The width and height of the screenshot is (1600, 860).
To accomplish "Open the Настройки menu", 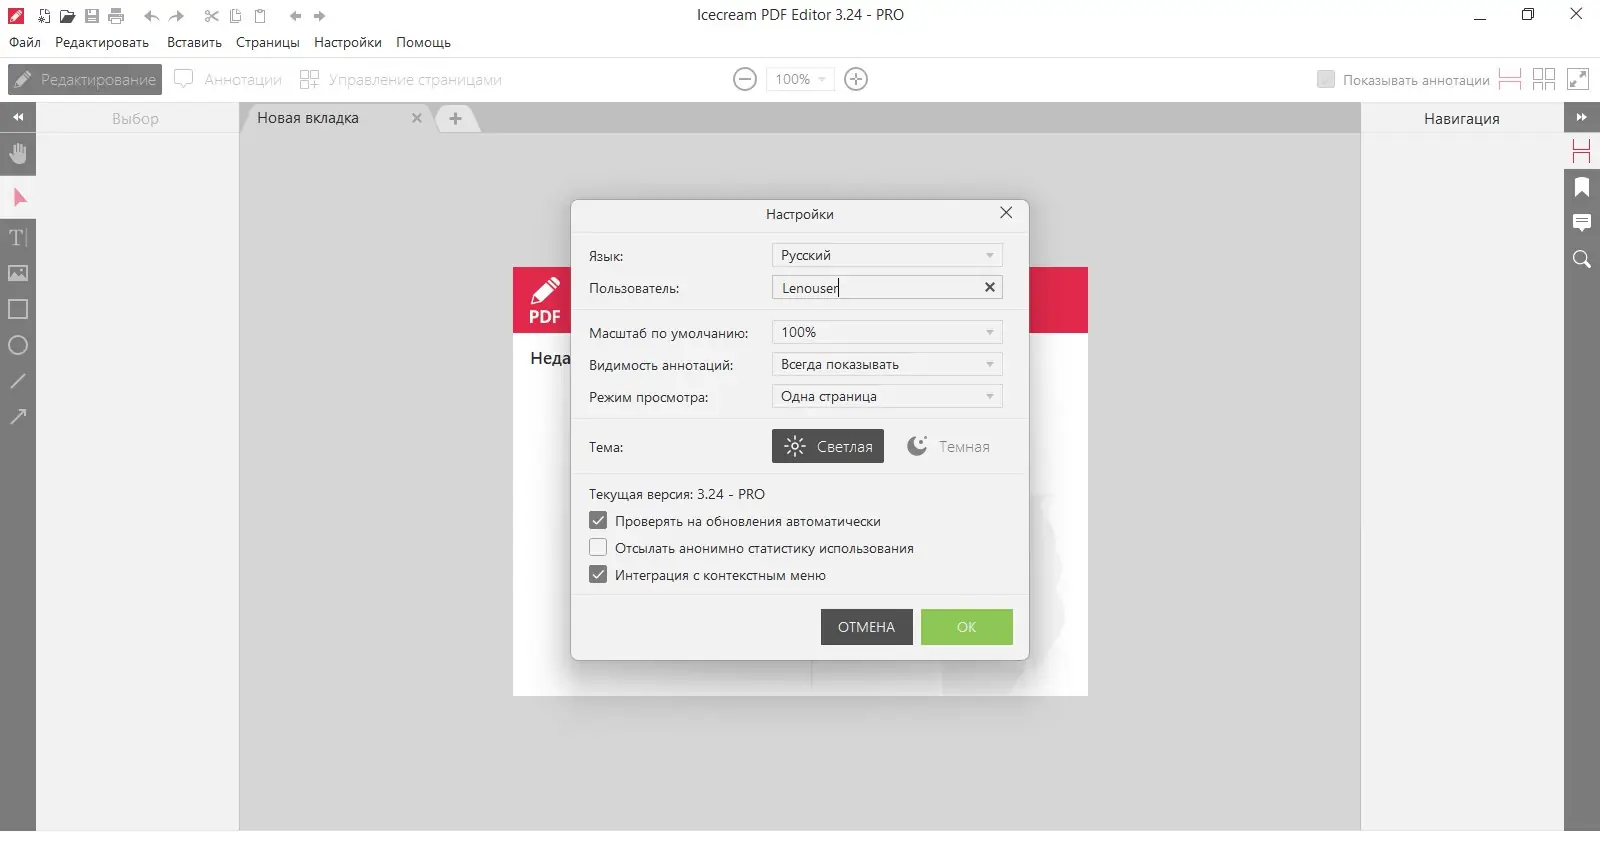I will click(348, 42).
